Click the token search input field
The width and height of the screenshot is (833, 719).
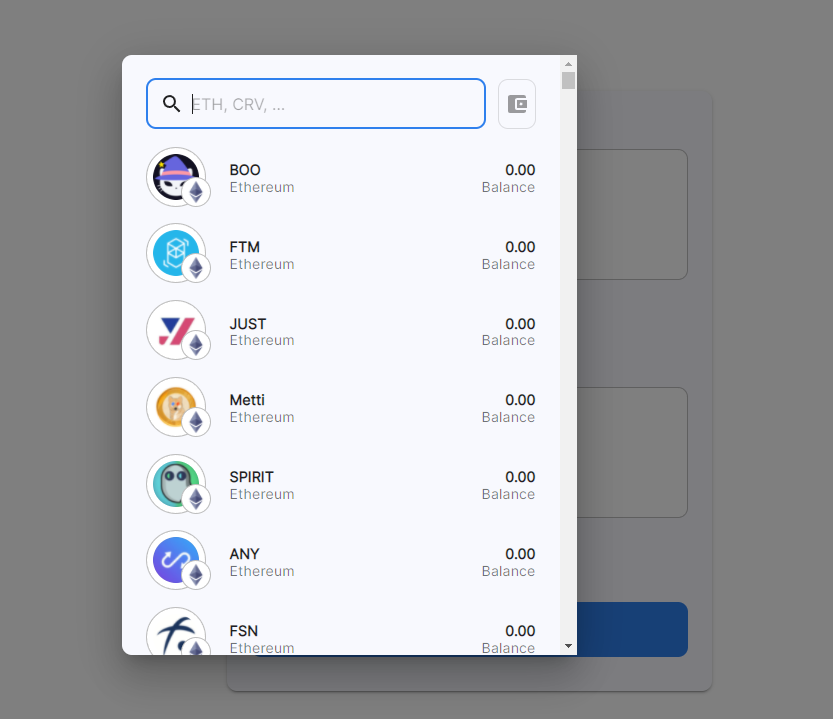tap(316, 104)
